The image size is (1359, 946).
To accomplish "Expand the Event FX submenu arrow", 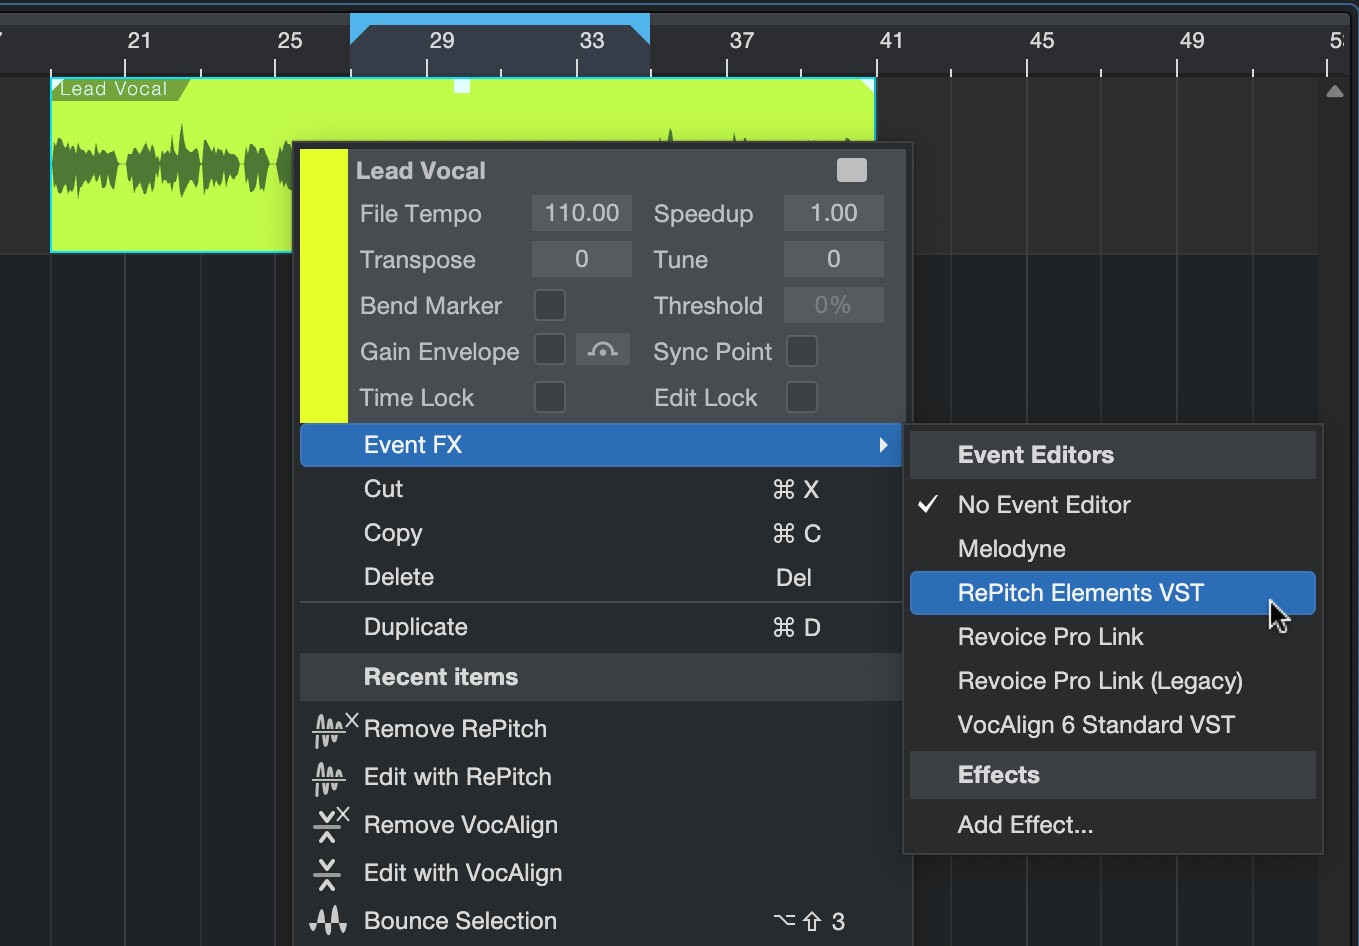I will click(883, 445).
